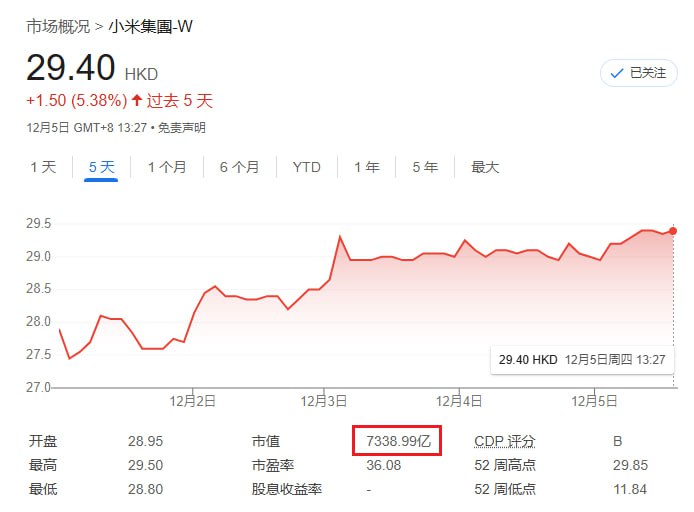694x512 pixels.
Task: Switch to the 1 个月 tab
Action: tap(167, 167)
